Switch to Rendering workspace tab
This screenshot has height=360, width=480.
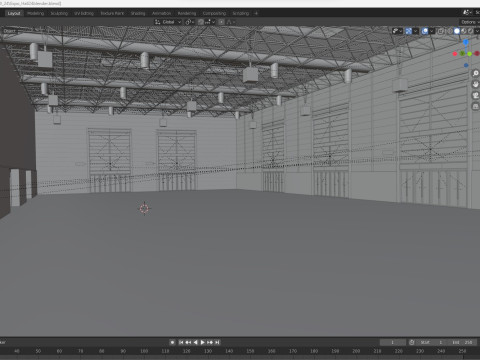pos(187,13)
